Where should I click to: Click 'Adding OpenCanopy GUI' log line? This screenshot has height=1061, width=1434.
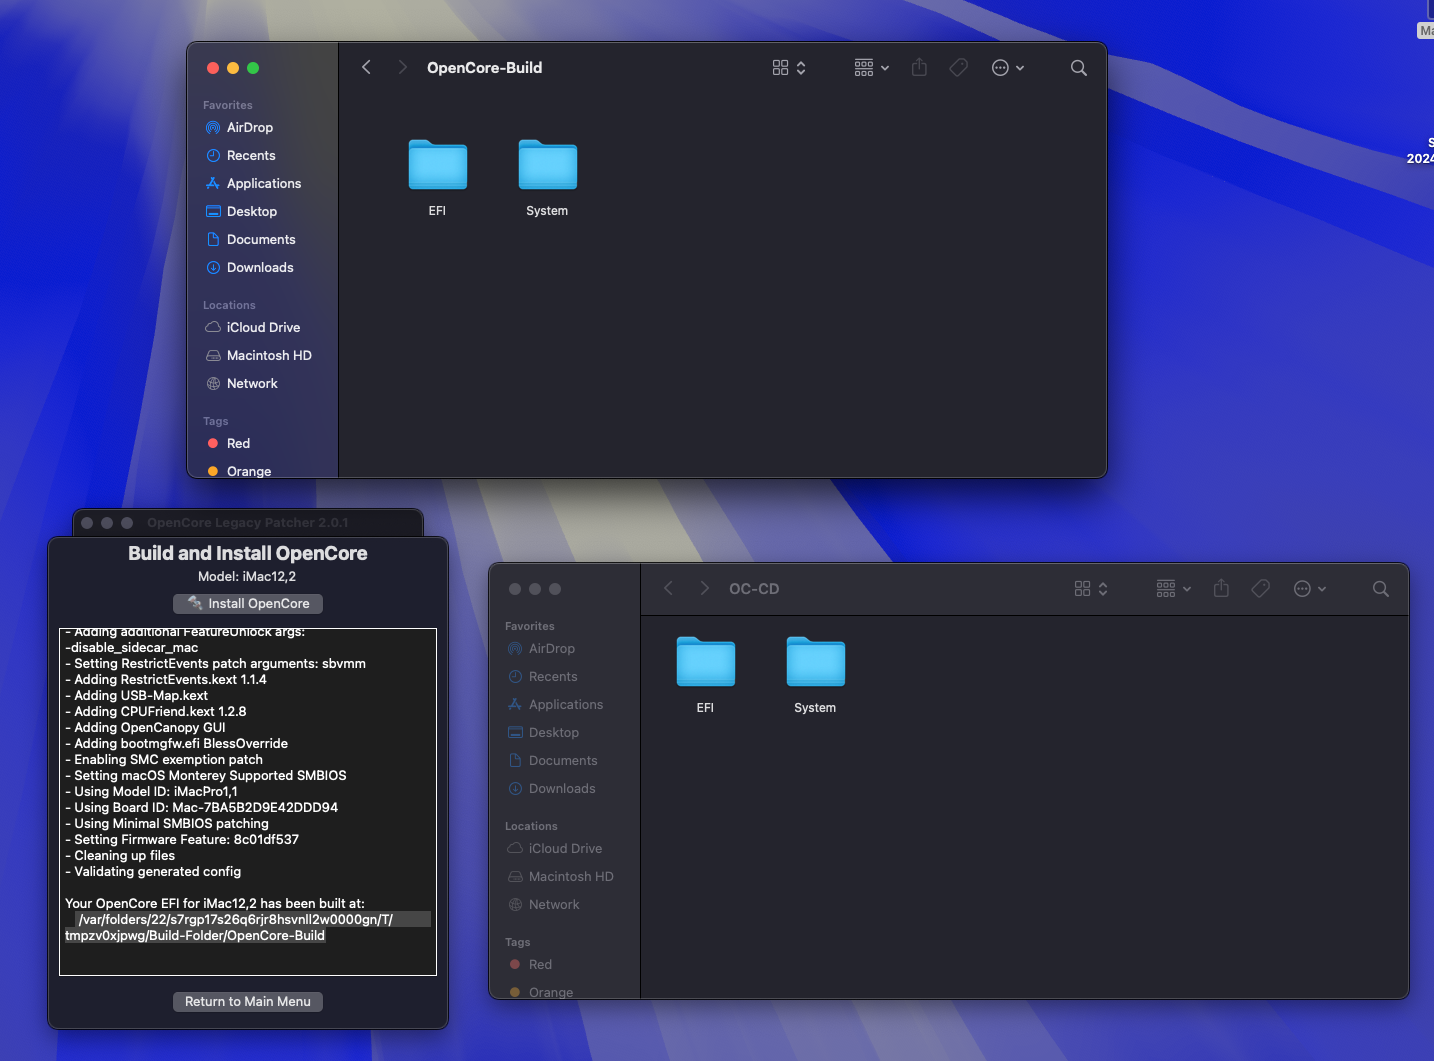tap(145, 727)
